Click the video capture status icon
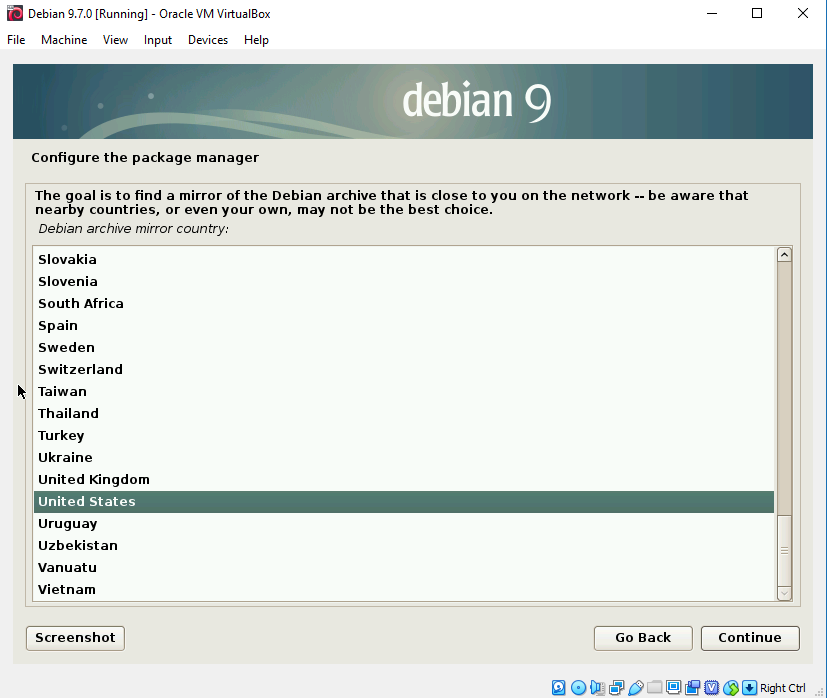827x698 pixels. tap(693, 687)
